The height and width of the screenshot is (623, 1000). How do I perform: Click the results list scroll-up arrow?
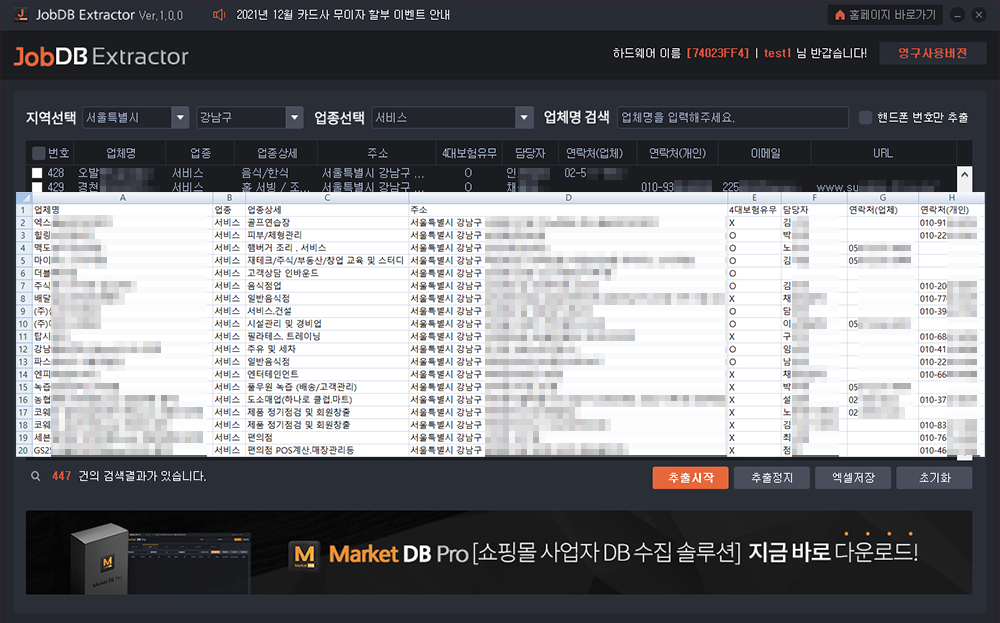(x=965, y=174)
